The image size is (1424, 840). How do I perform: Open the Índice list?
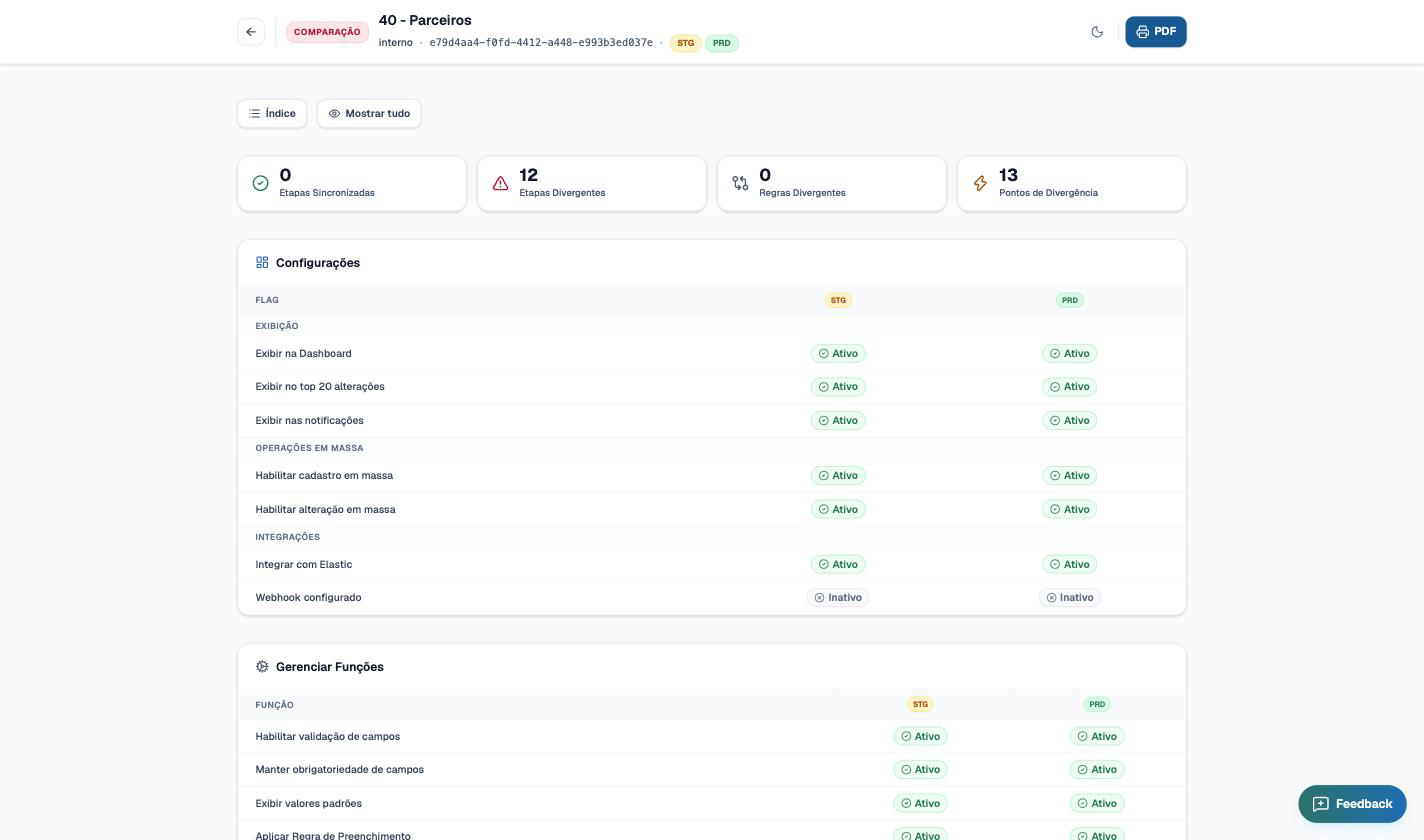(x=272, y=113)
